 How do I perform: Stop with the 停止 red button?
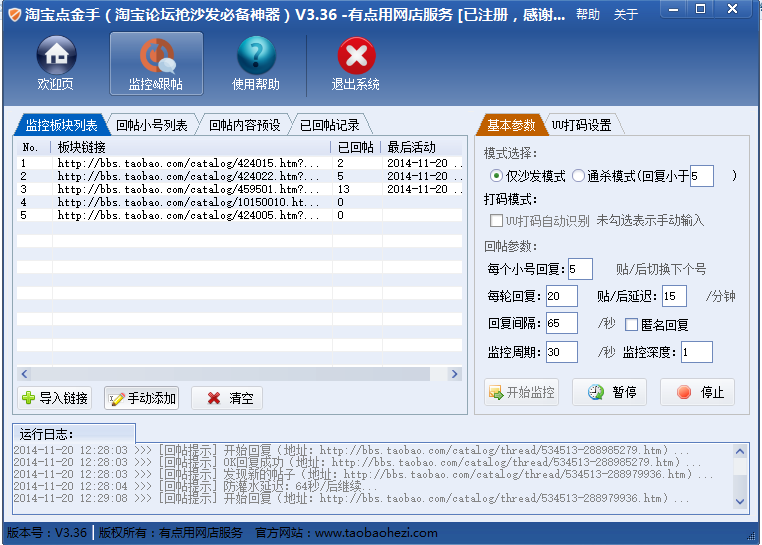tap(698, 392)
